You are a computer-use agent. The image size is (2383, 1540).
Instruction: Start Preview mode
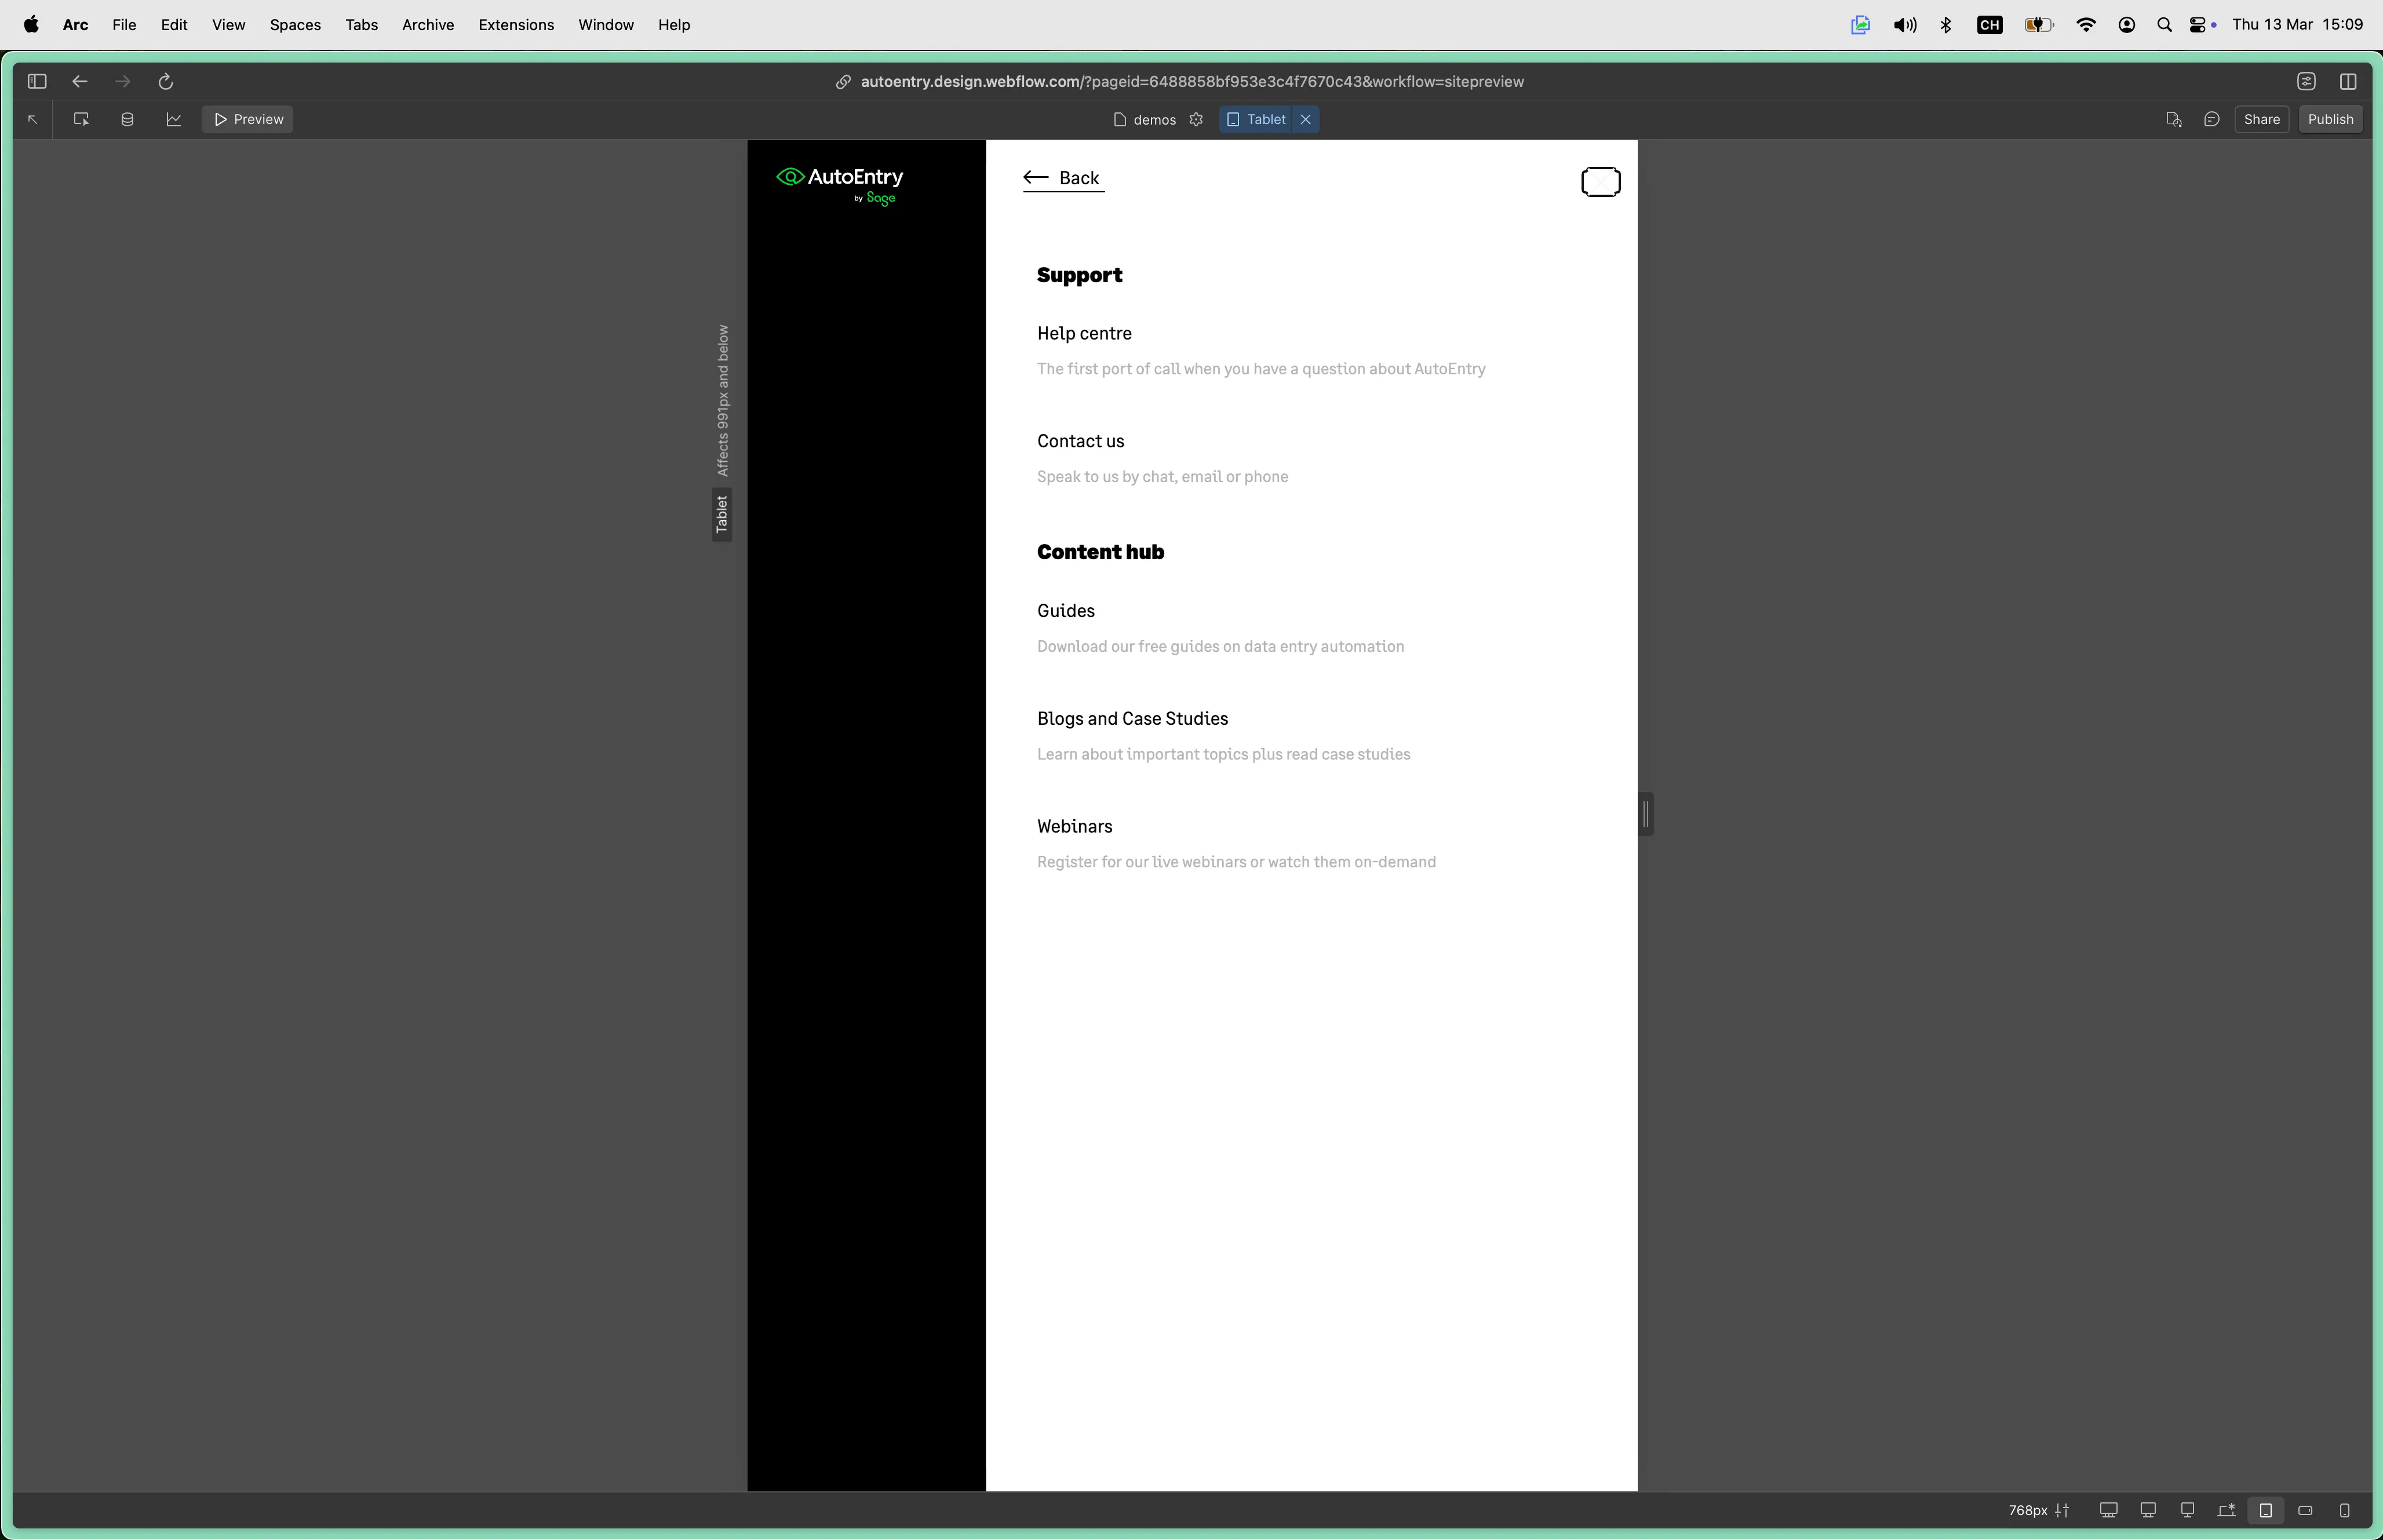pos(248,119)
